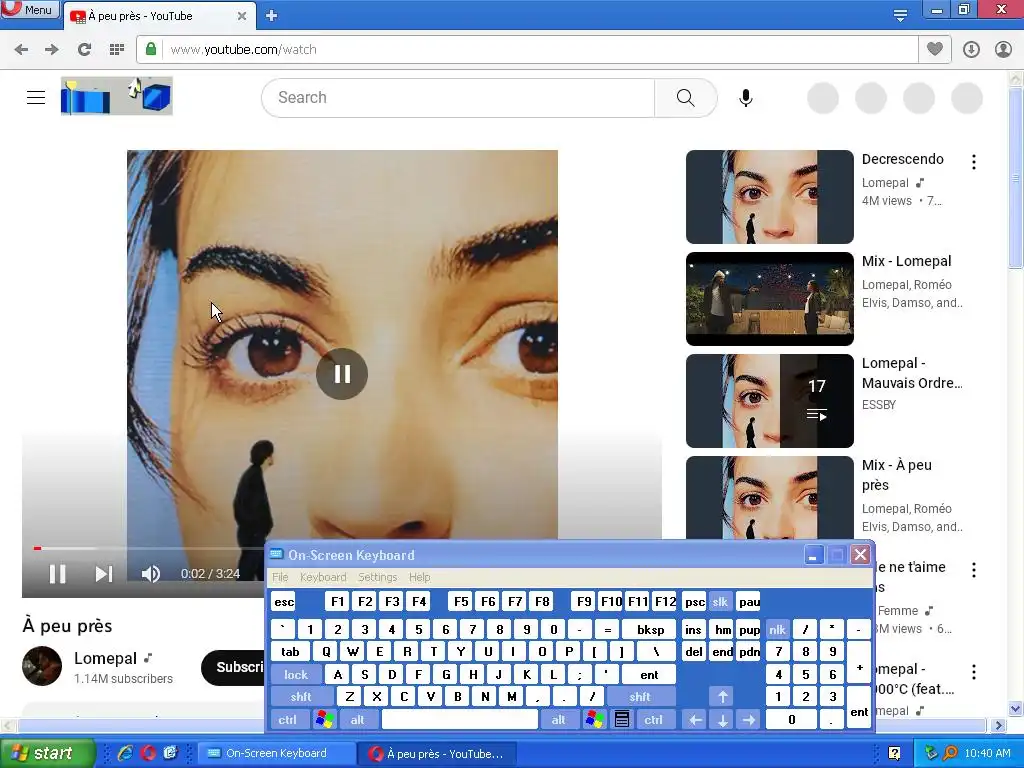Open the browser downloads icon

(971, 50)
